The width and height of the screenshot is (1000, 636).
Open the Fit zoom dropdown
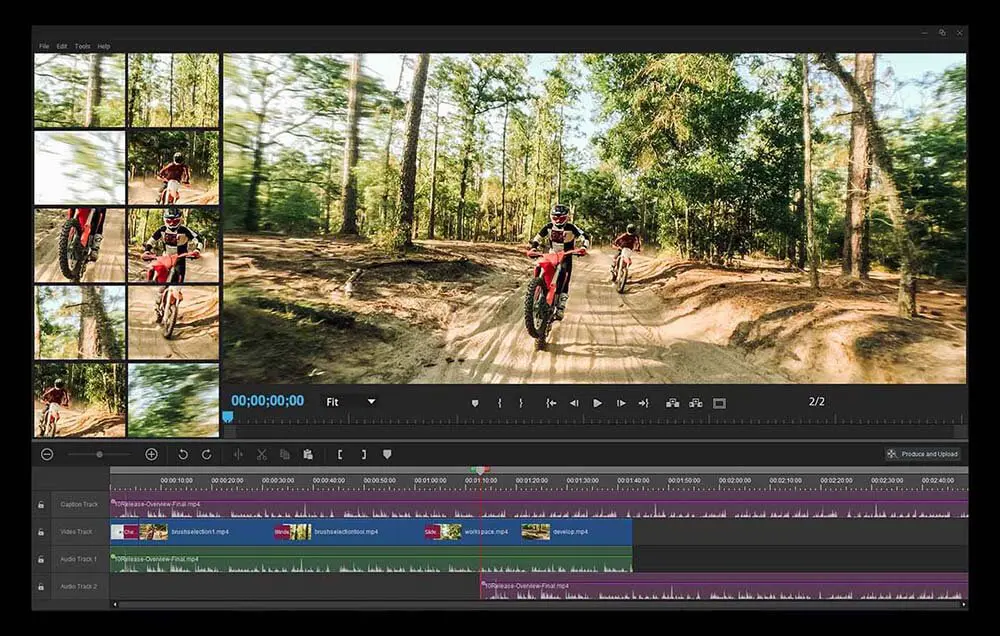(350, 402)
